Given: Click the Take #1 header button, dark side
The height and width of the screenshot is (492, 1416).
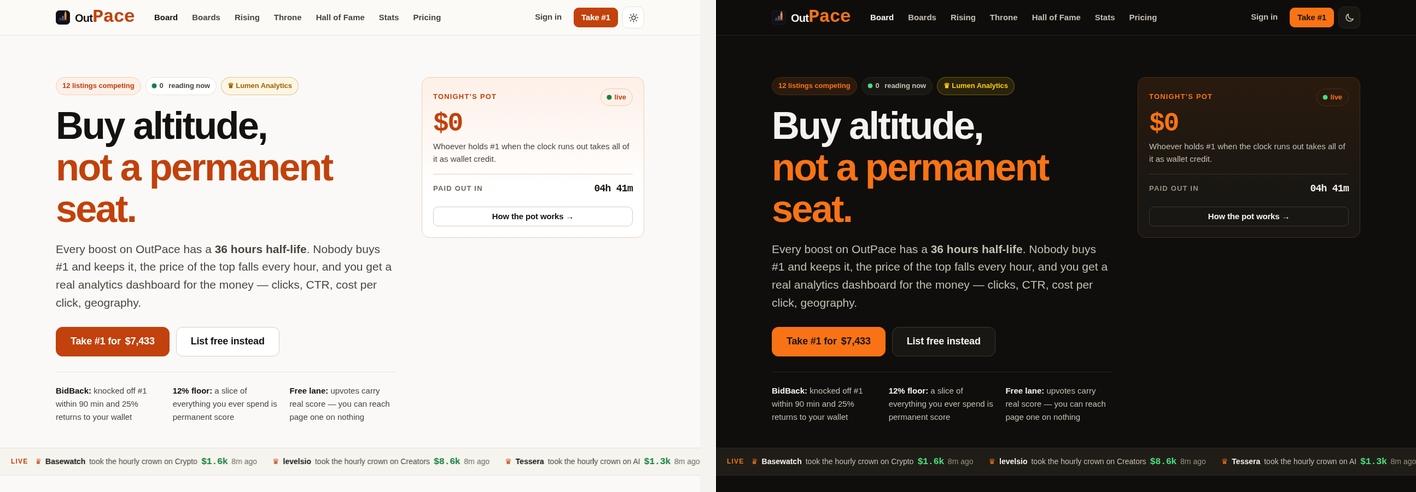Looking at the screenshot, I should click(1312, 17).
